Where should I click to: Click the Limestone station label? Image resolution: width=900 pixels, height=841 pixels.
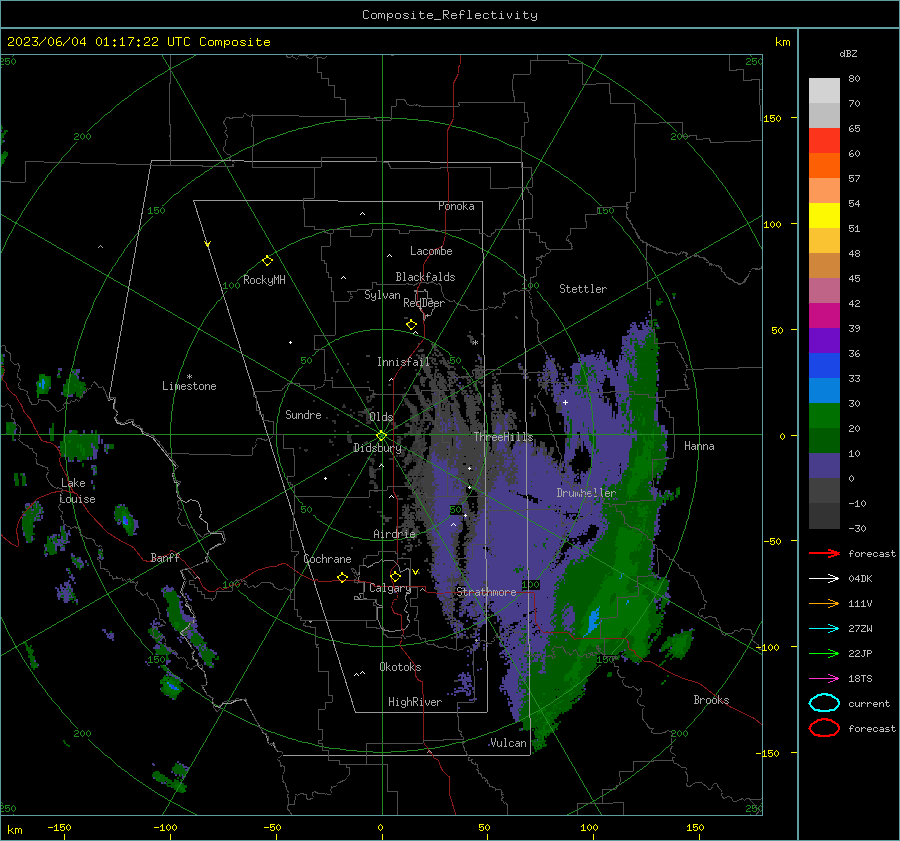[189, 386]
